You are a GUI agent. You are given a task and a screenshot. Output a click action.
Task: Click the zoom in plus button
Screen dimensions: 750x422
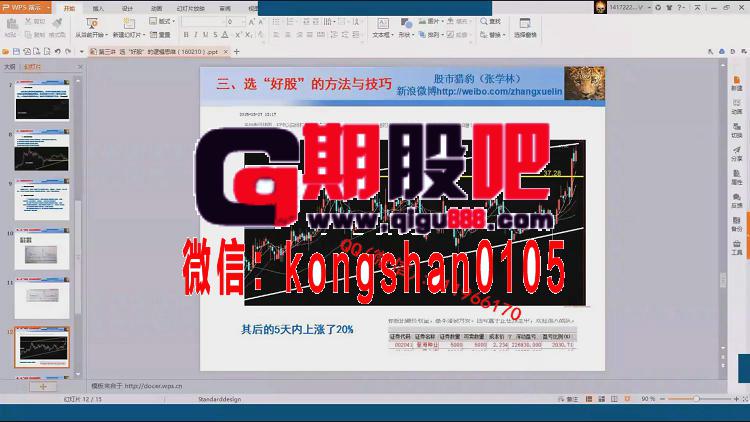coord(736,399)
